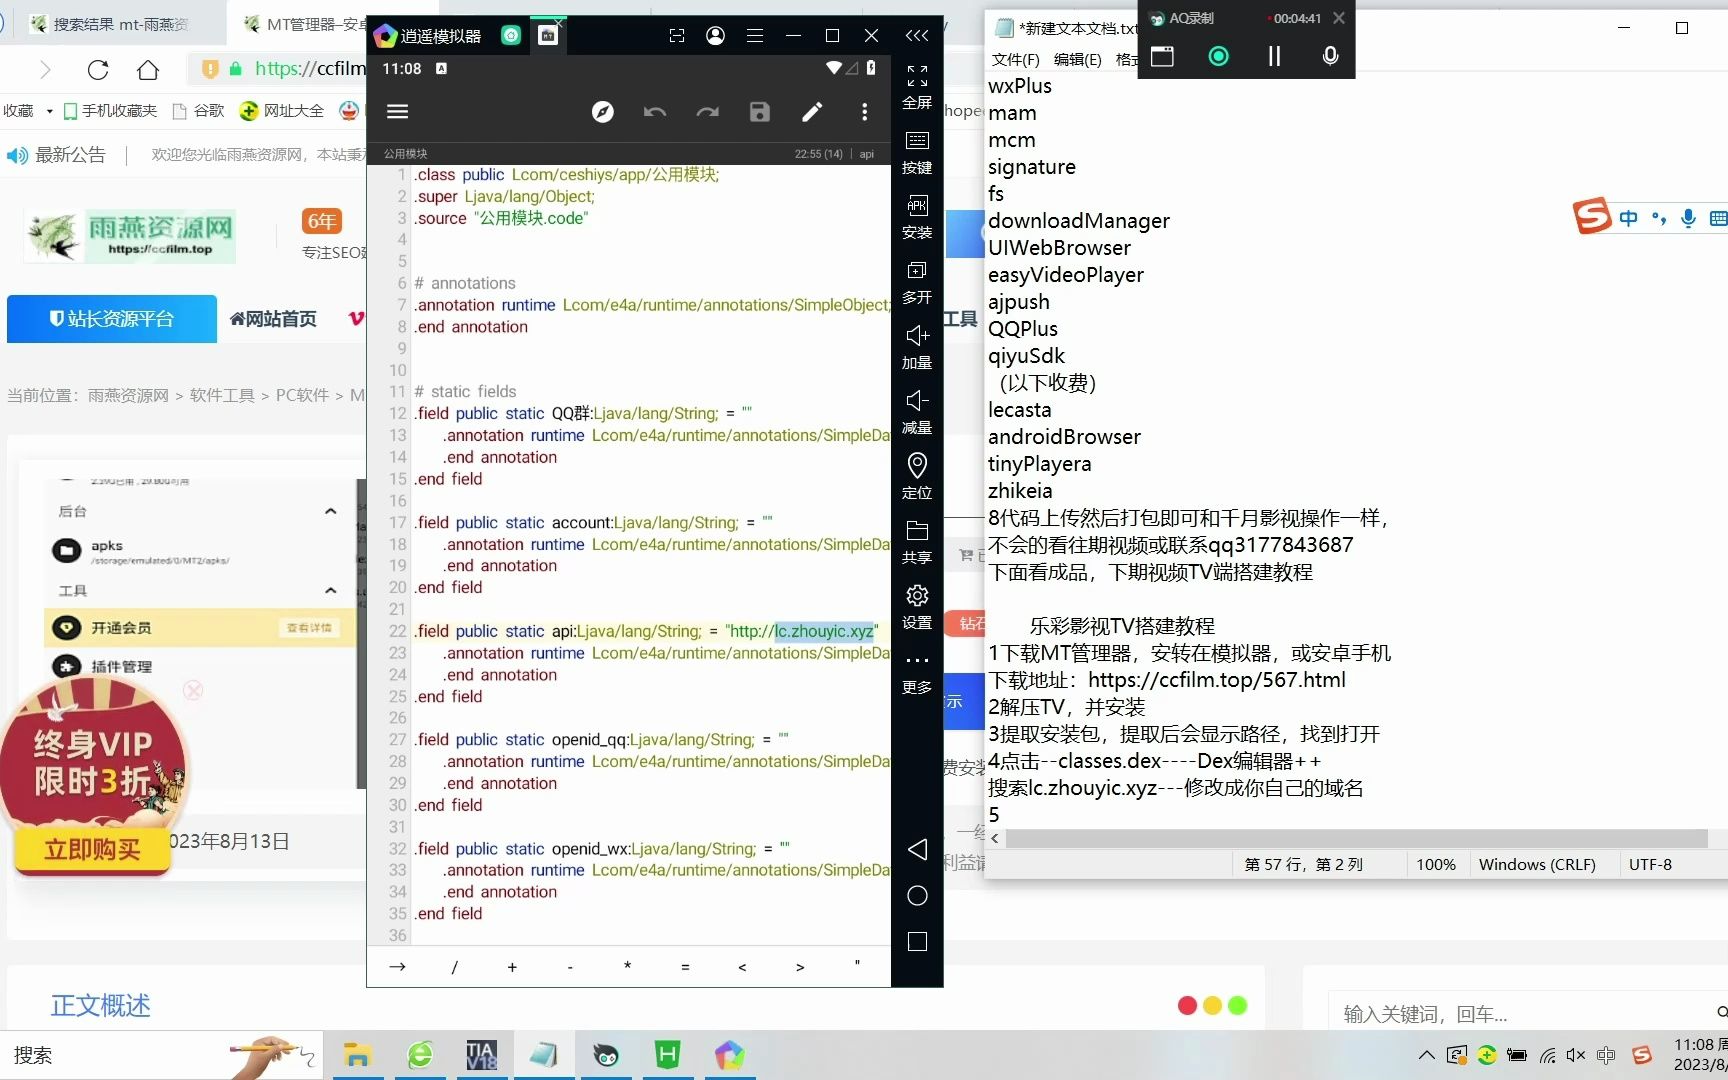Click the window capture icon in AQ recorder
The height and width of the screenshot is (1080, 1728).
1162,57
